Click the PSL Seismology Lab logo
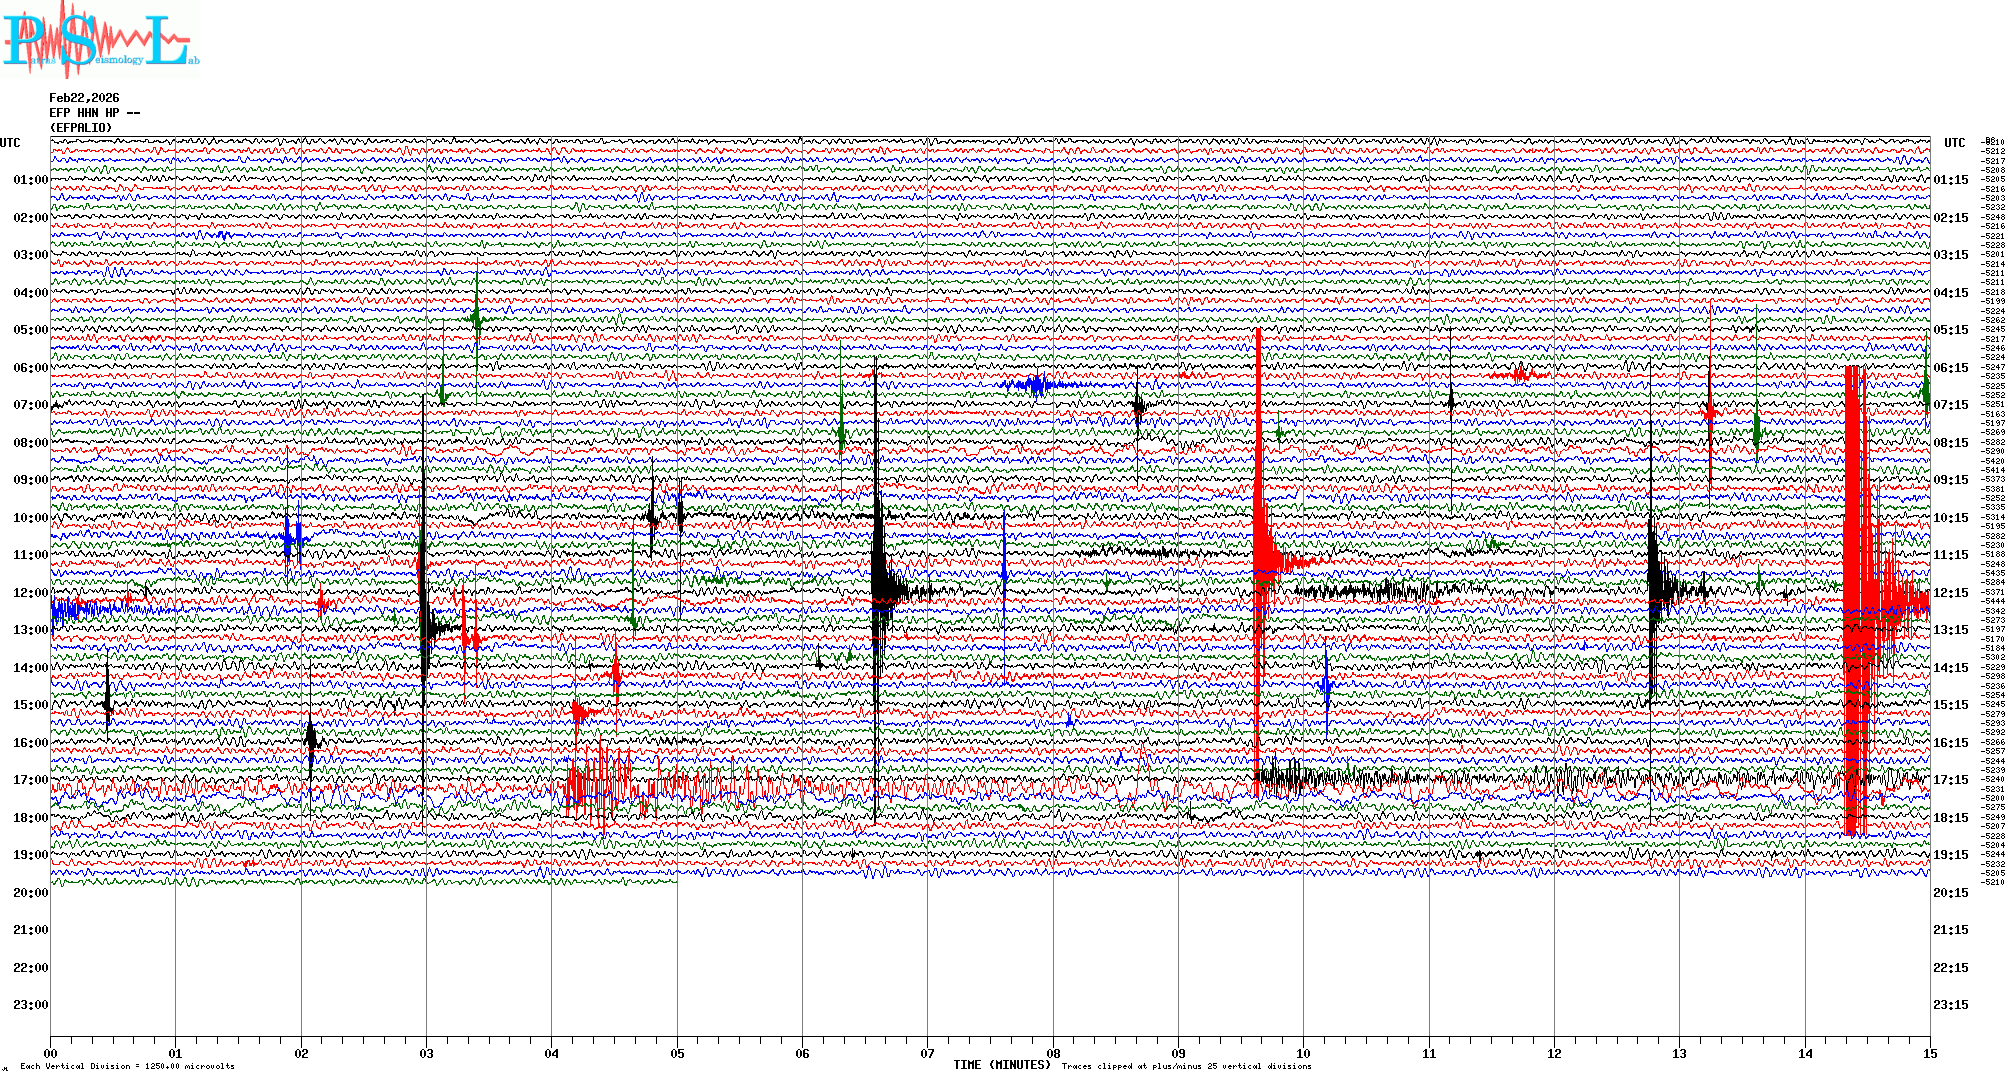Image resolution: width=2010 pixels, height=1080 pixels. 100,40
